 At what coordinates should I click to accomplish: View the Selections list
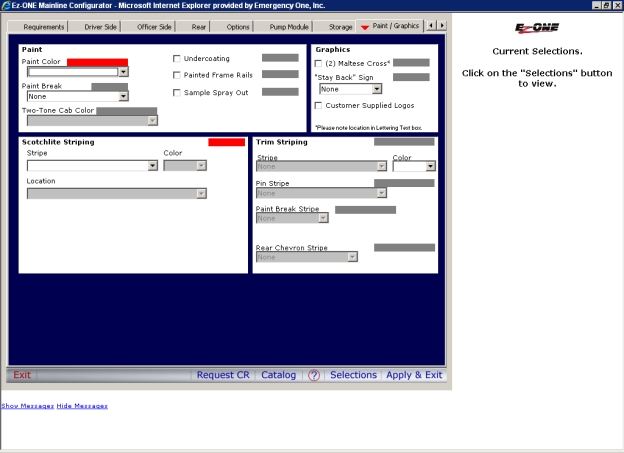(353, 375)
